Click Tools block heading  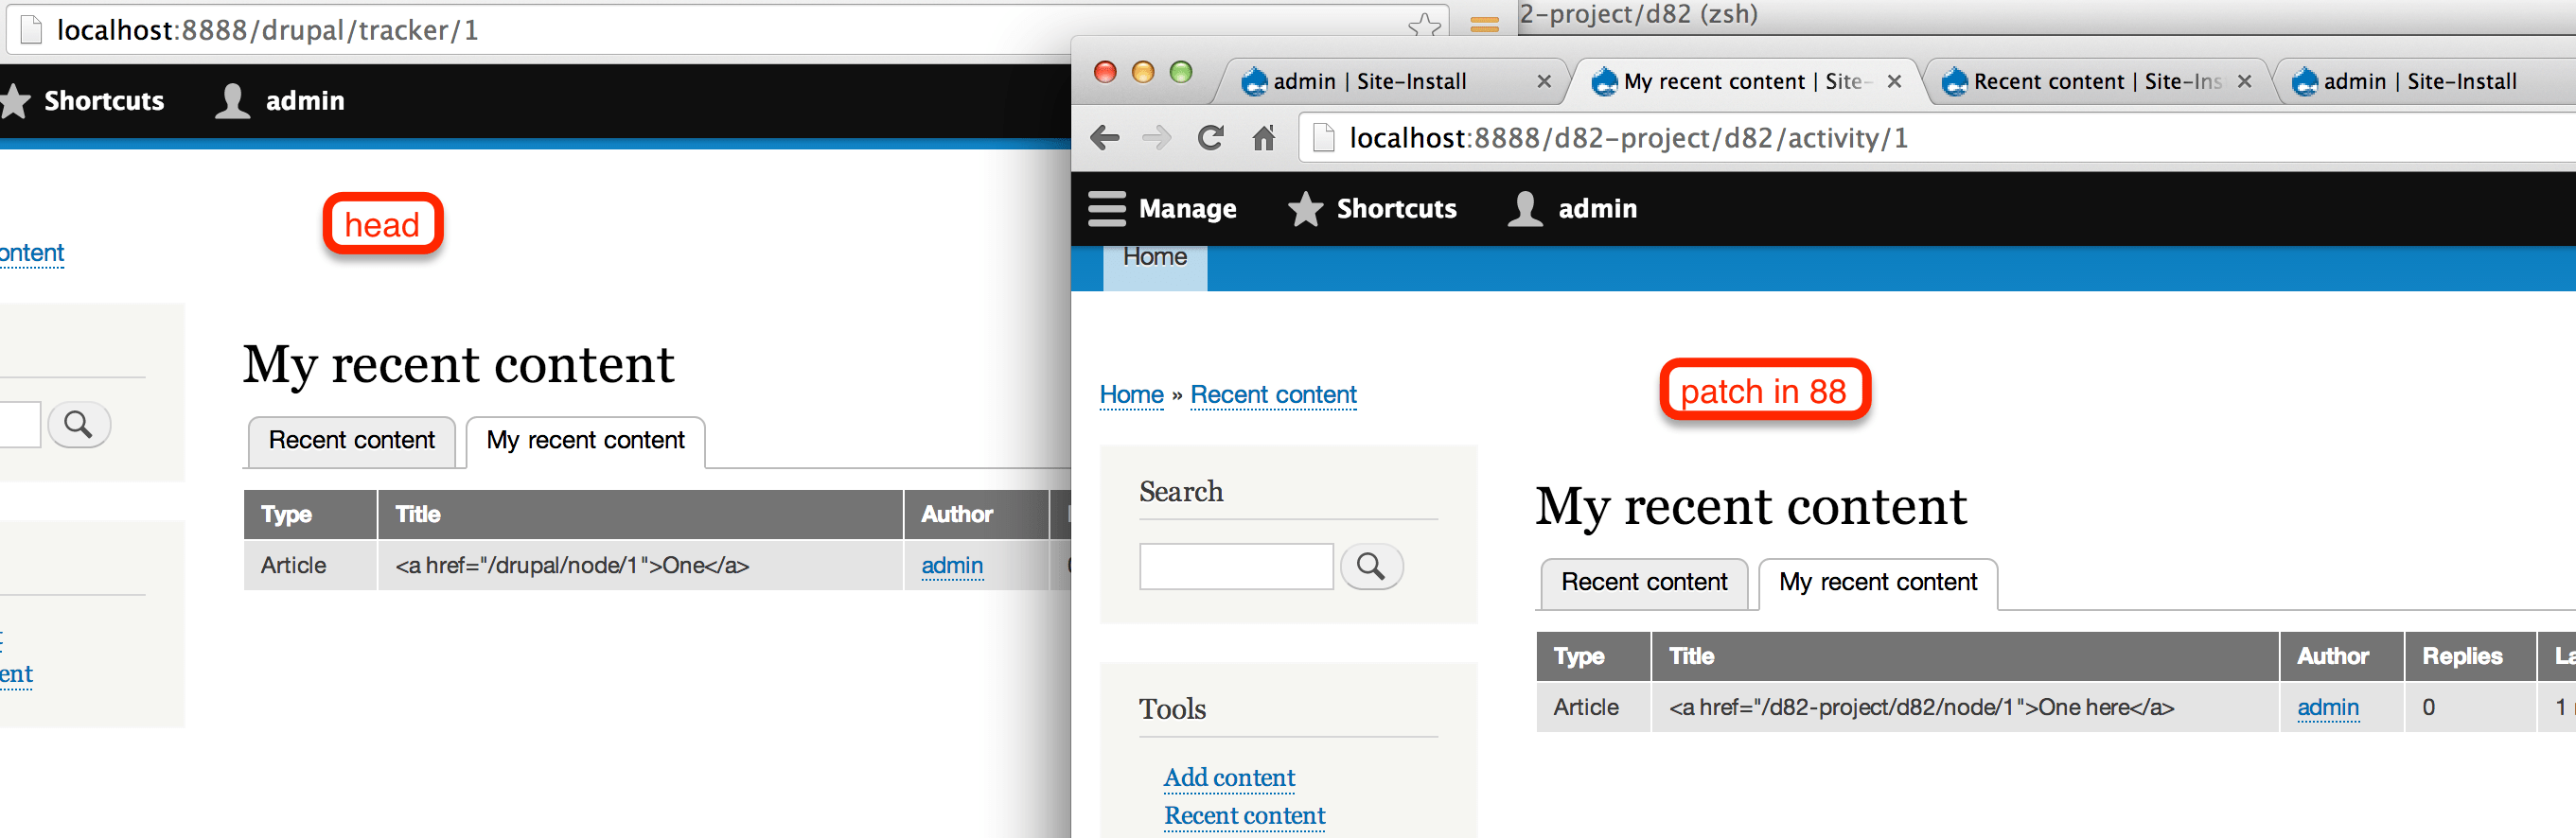1172,710
